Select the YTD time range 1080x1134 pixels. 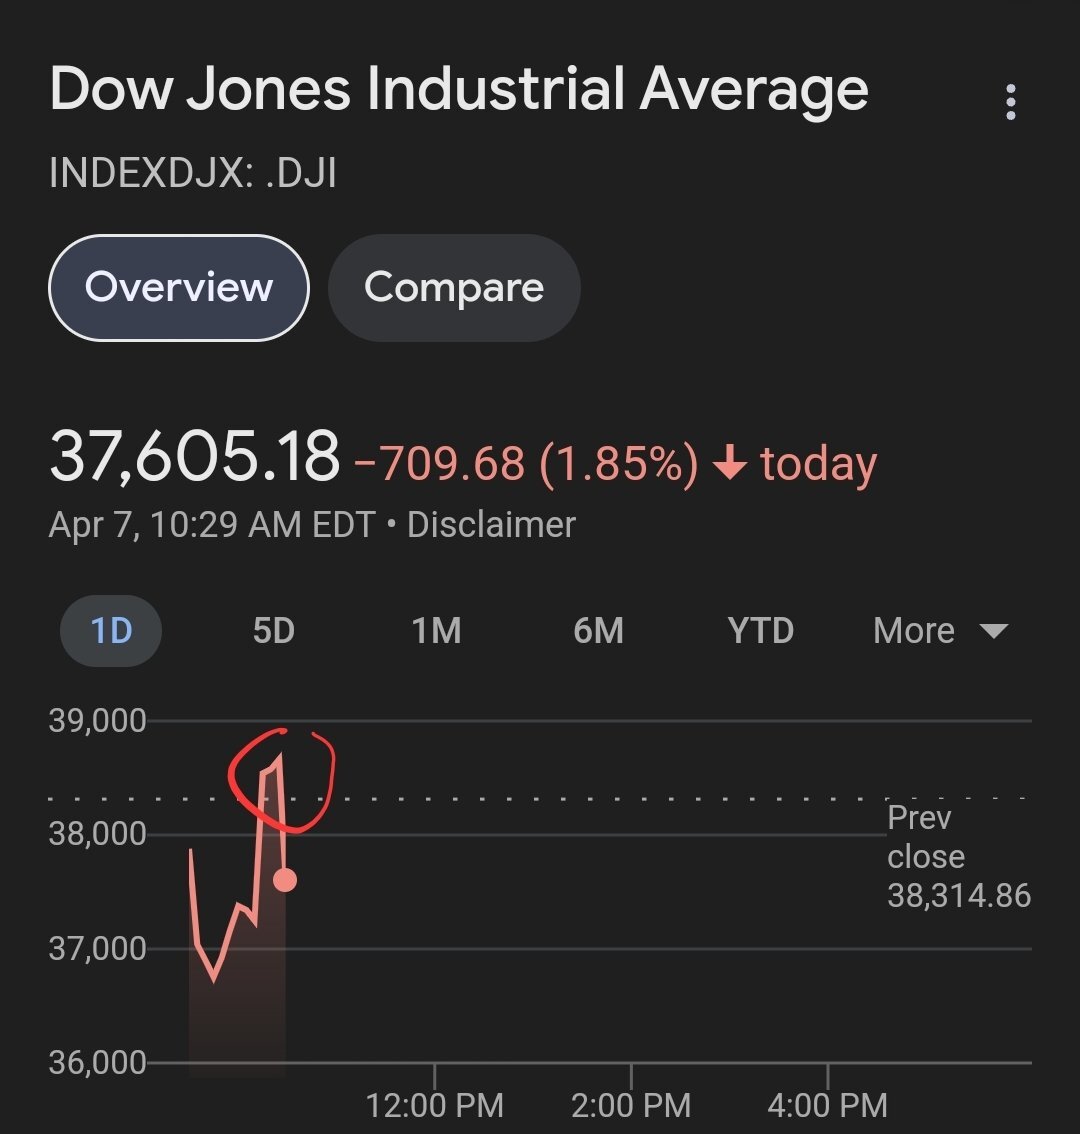pos(760,631)
